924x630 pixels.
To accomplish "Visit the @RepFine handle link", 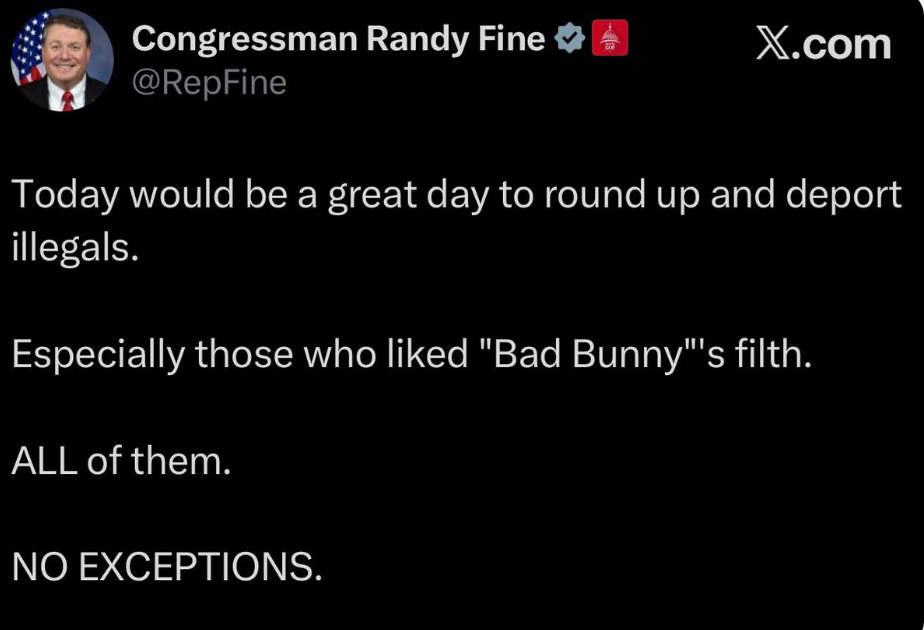I will 209,83.
